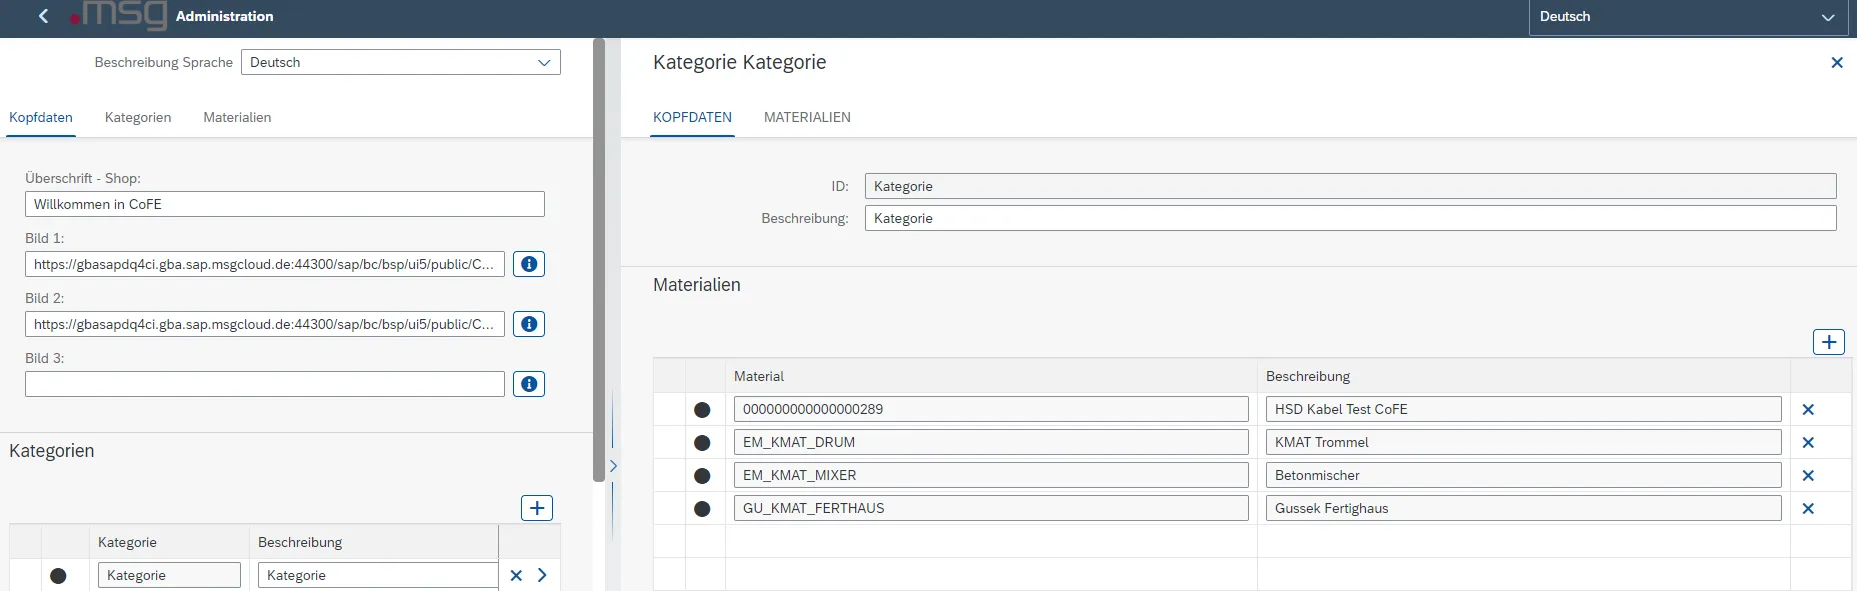Add a new category with plus button
Viewport: 1857px width, 591px height.
[x=537, y=508]
